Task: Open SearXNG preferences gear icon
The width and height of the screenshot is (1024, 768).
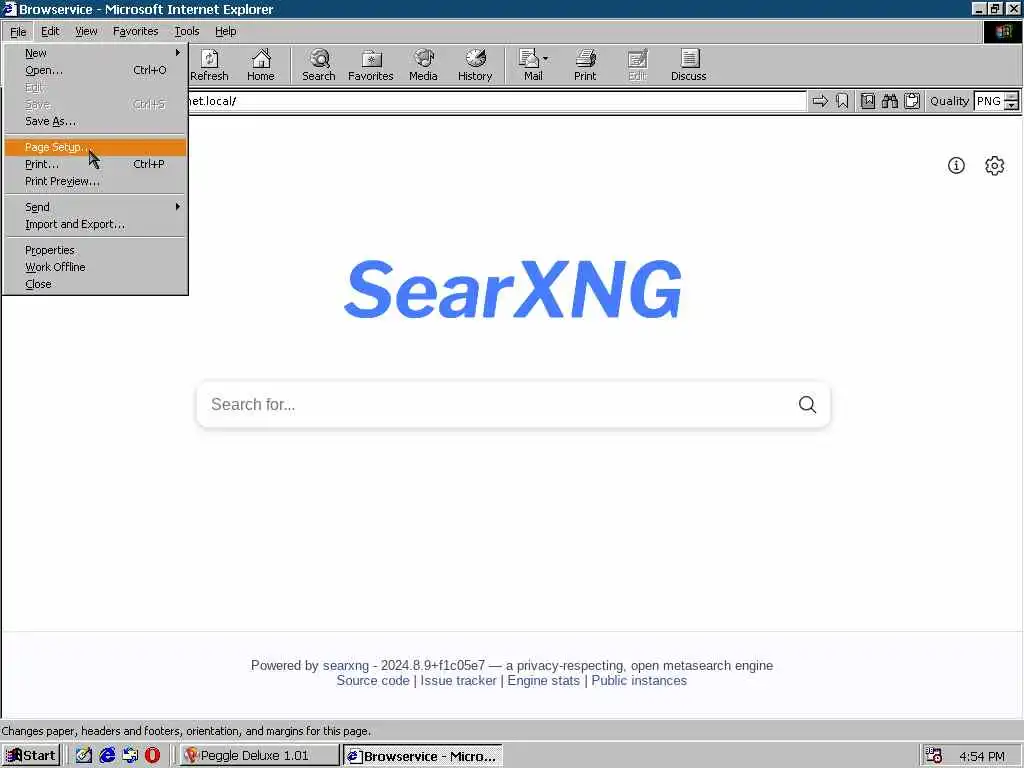Action: coord(994,165)
